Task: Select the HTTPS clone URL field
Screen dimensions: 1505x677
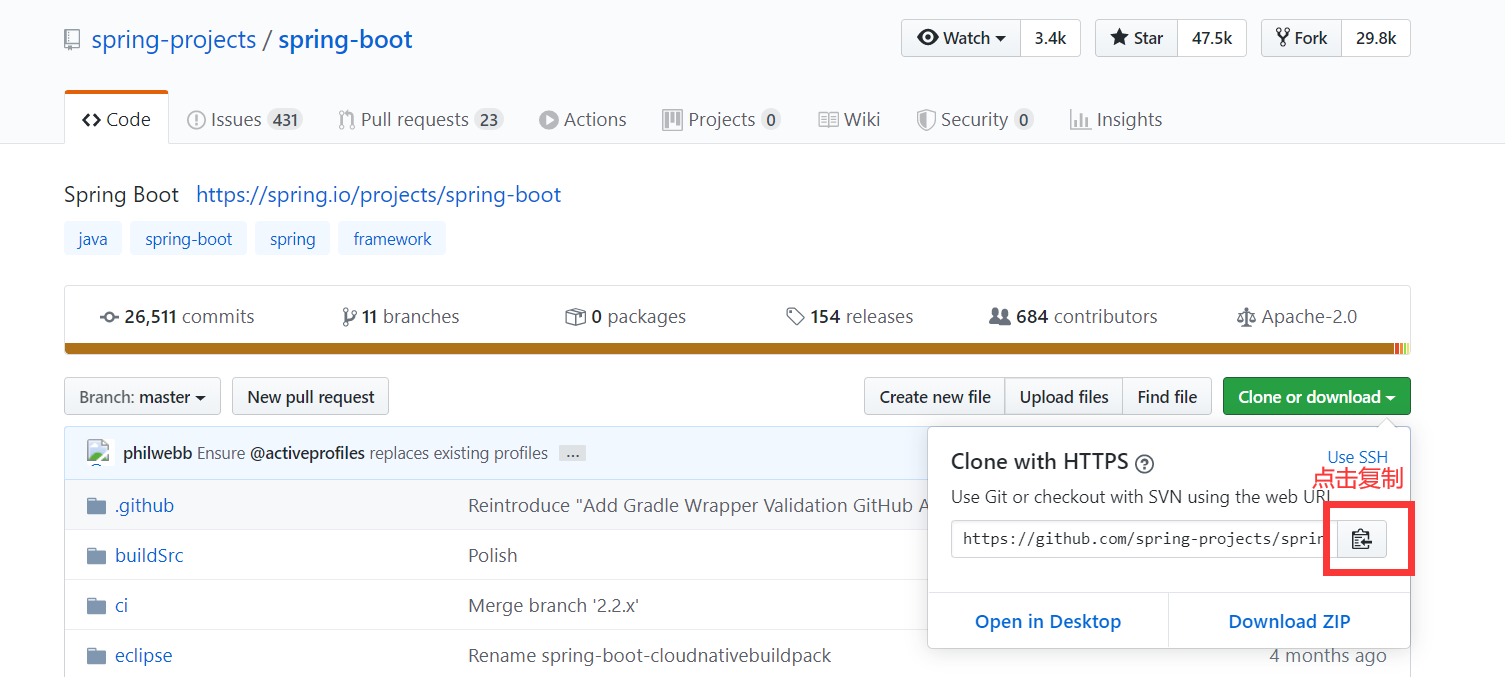Action: [1144, 539]
